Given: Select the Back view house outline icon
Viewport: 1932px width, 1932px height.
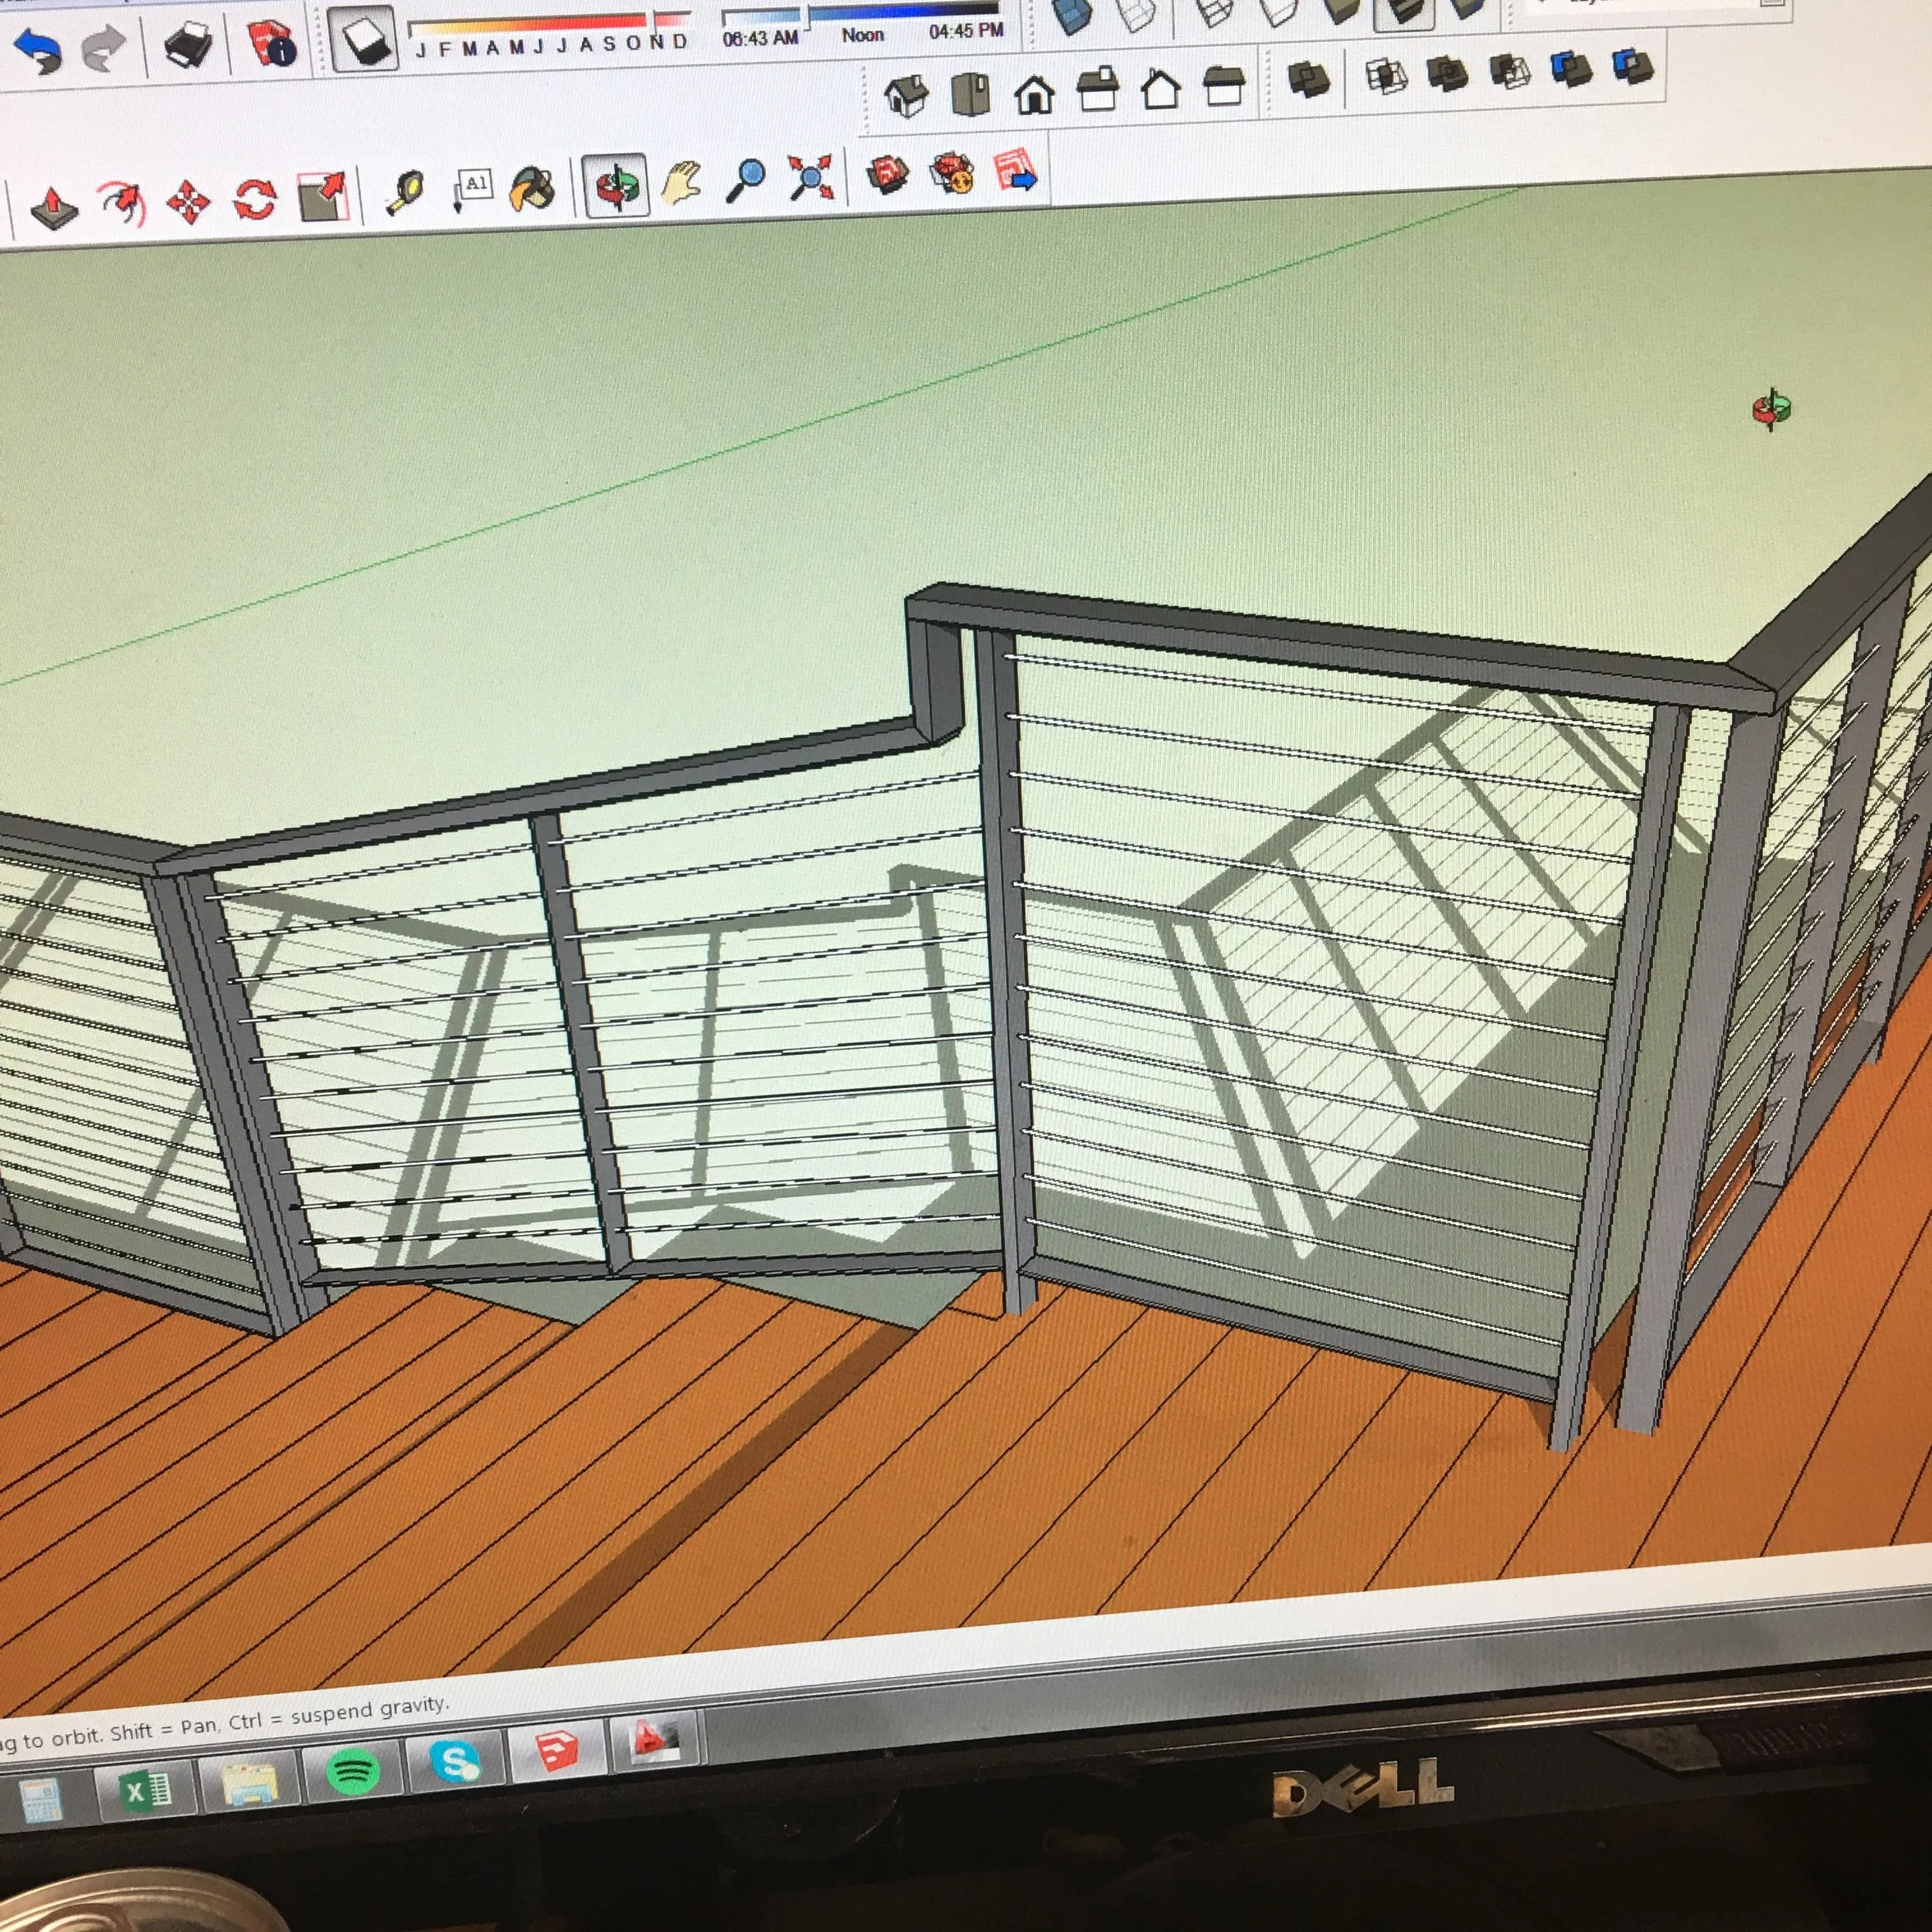Looking at the screenshot, I should coord(1160,89).
